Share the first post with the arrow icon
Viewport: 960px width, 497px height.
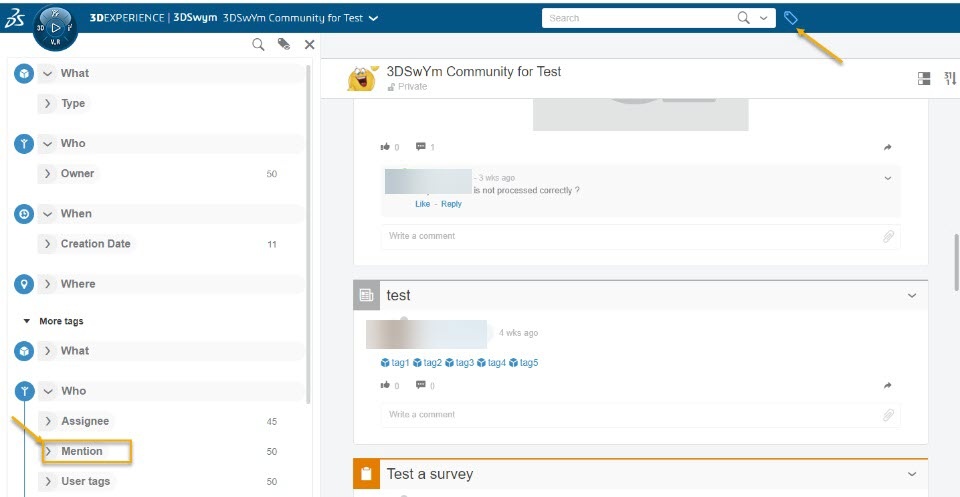(888, 148)
